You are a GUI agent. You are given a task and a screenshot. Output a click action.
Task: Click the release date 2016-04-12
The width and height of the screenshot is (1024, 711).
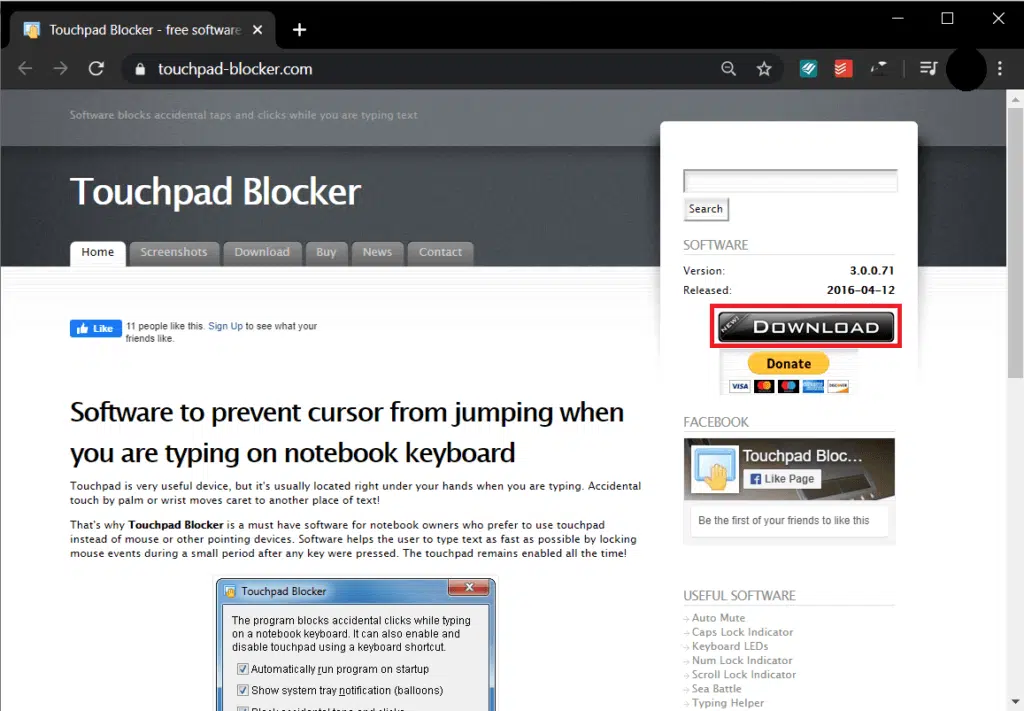point(861,290)
